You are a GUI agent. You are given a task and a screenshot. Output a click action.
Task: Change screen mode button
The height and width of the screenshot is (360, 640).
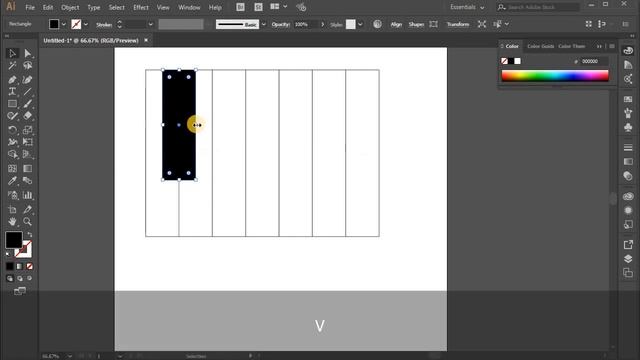[20, 291]
